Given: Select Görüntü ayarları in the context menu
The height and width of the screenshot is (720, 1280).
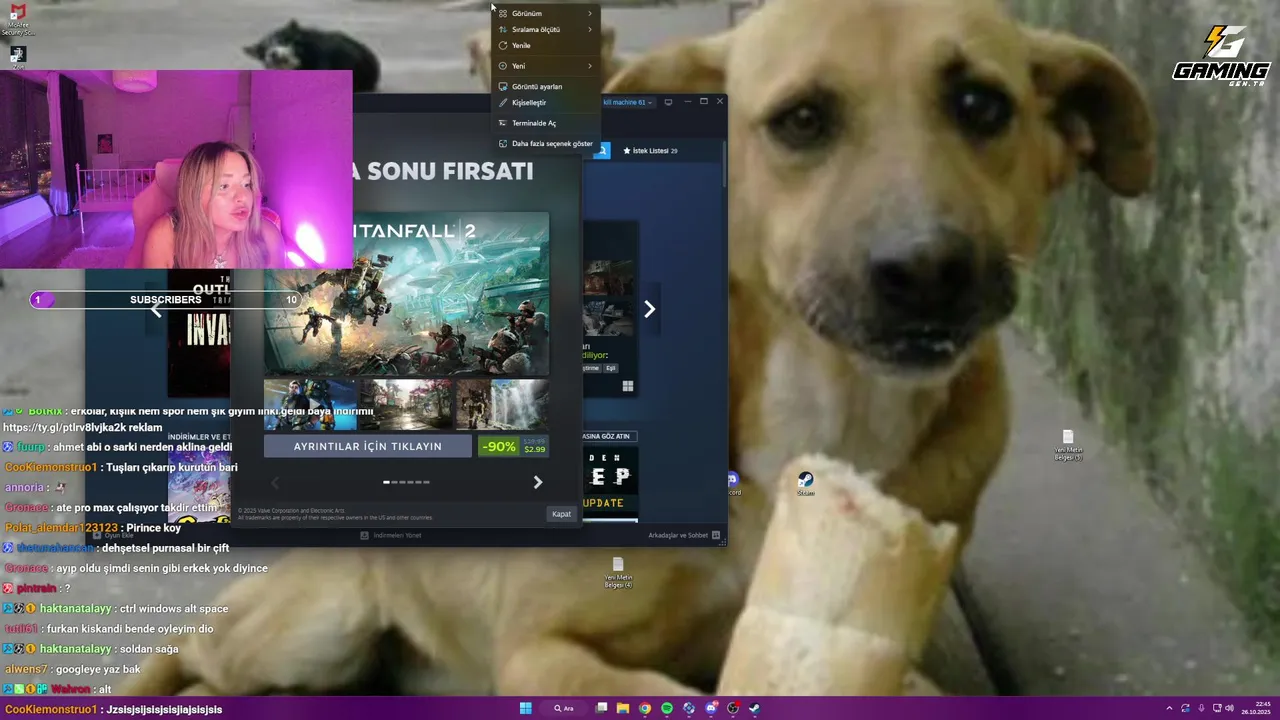Looking at the screenshot, I should [546, 87].
